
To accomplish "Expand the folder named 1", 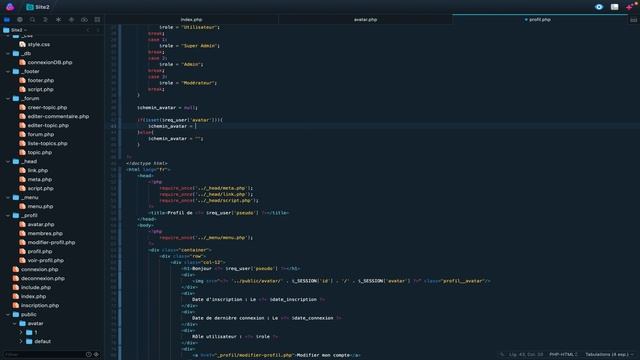I will [x=21, y=332].
